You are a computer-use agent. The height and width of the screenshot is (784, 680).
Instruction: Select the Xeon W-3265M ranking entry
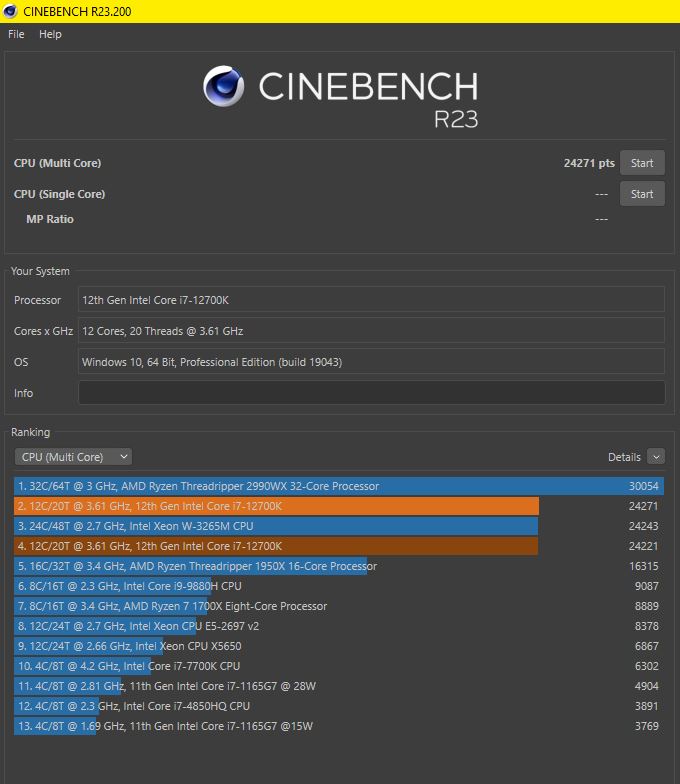point(339,526)
